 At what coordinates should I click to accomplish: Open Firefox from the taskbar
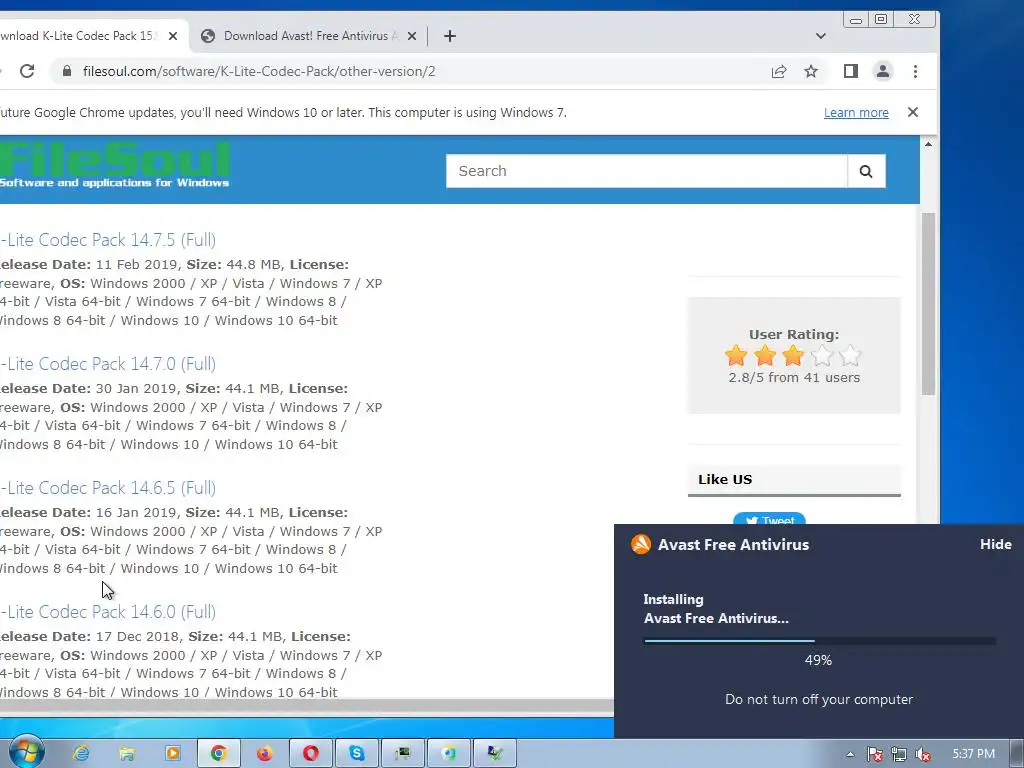[x=264, y=754]
